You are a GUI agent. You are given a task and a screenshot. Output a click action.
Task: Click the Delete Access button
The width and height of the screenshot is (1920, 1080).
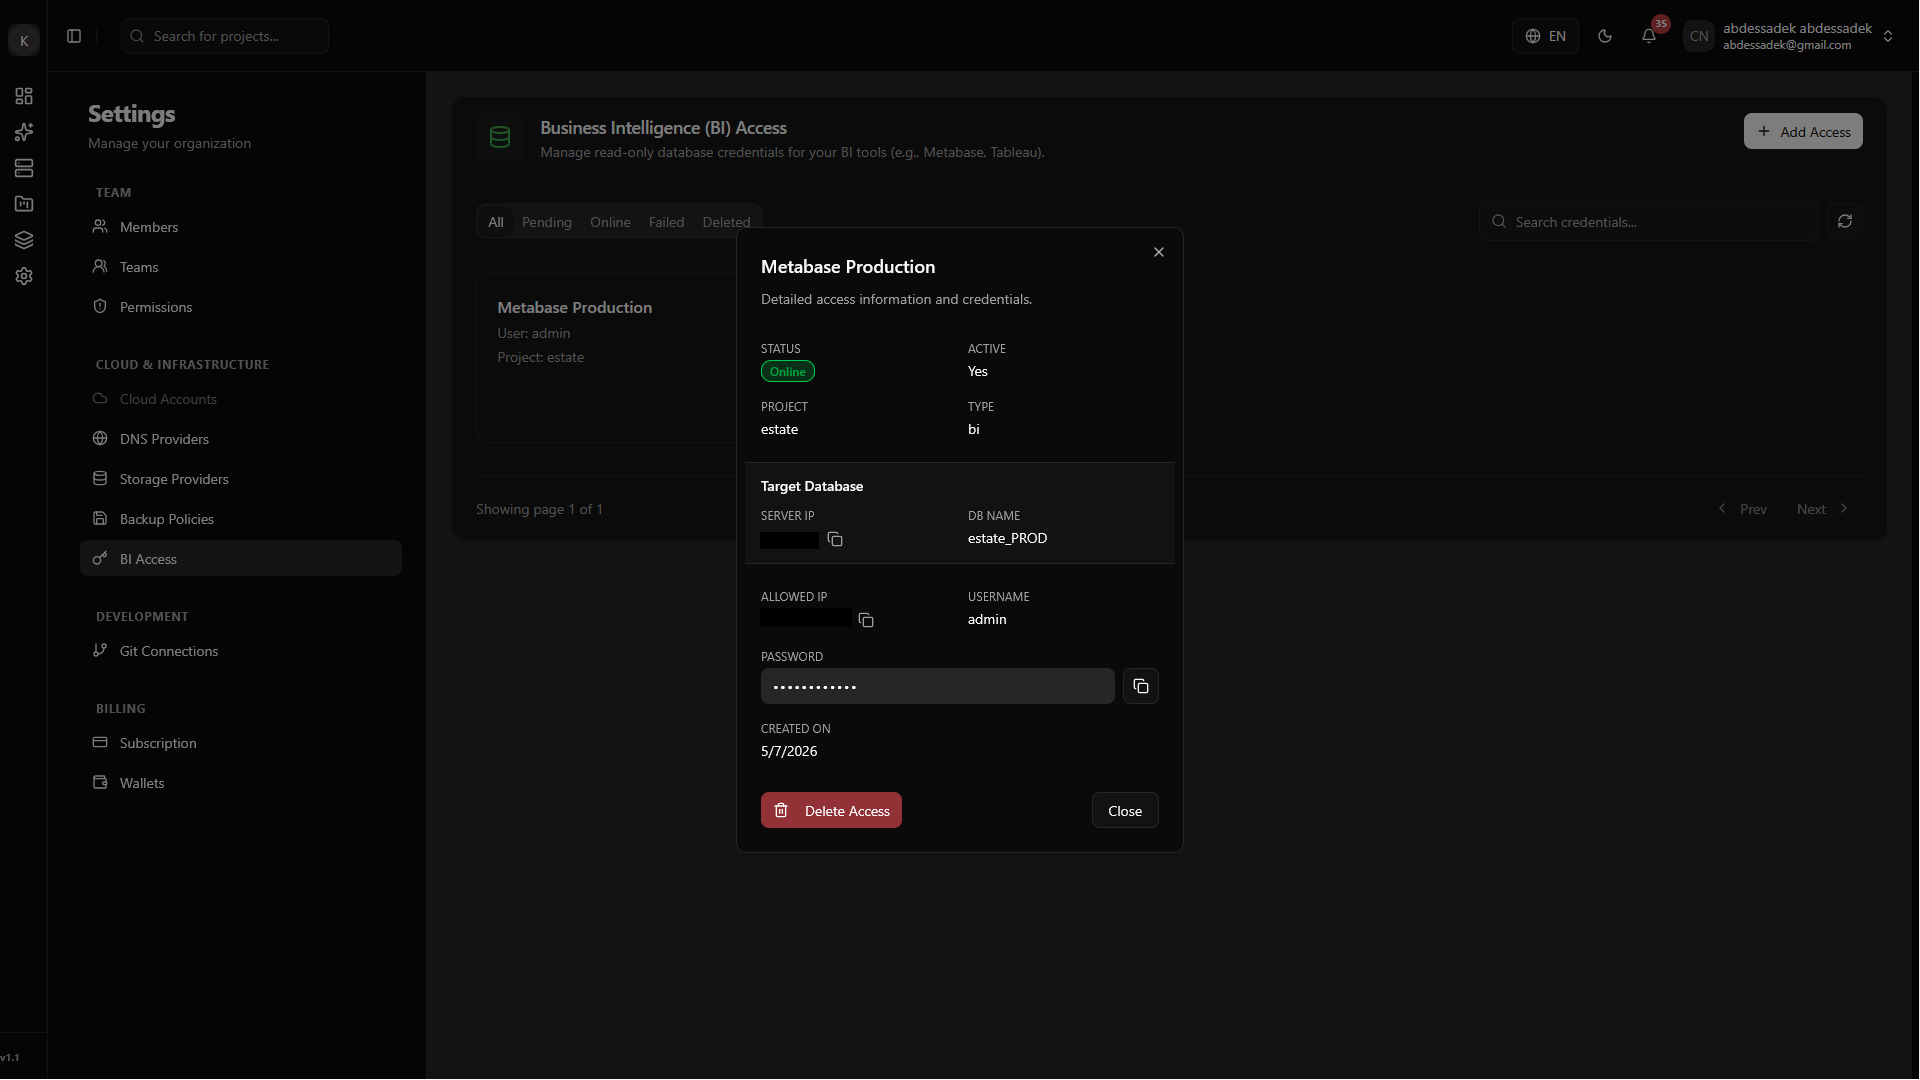(x=831, y=810)
